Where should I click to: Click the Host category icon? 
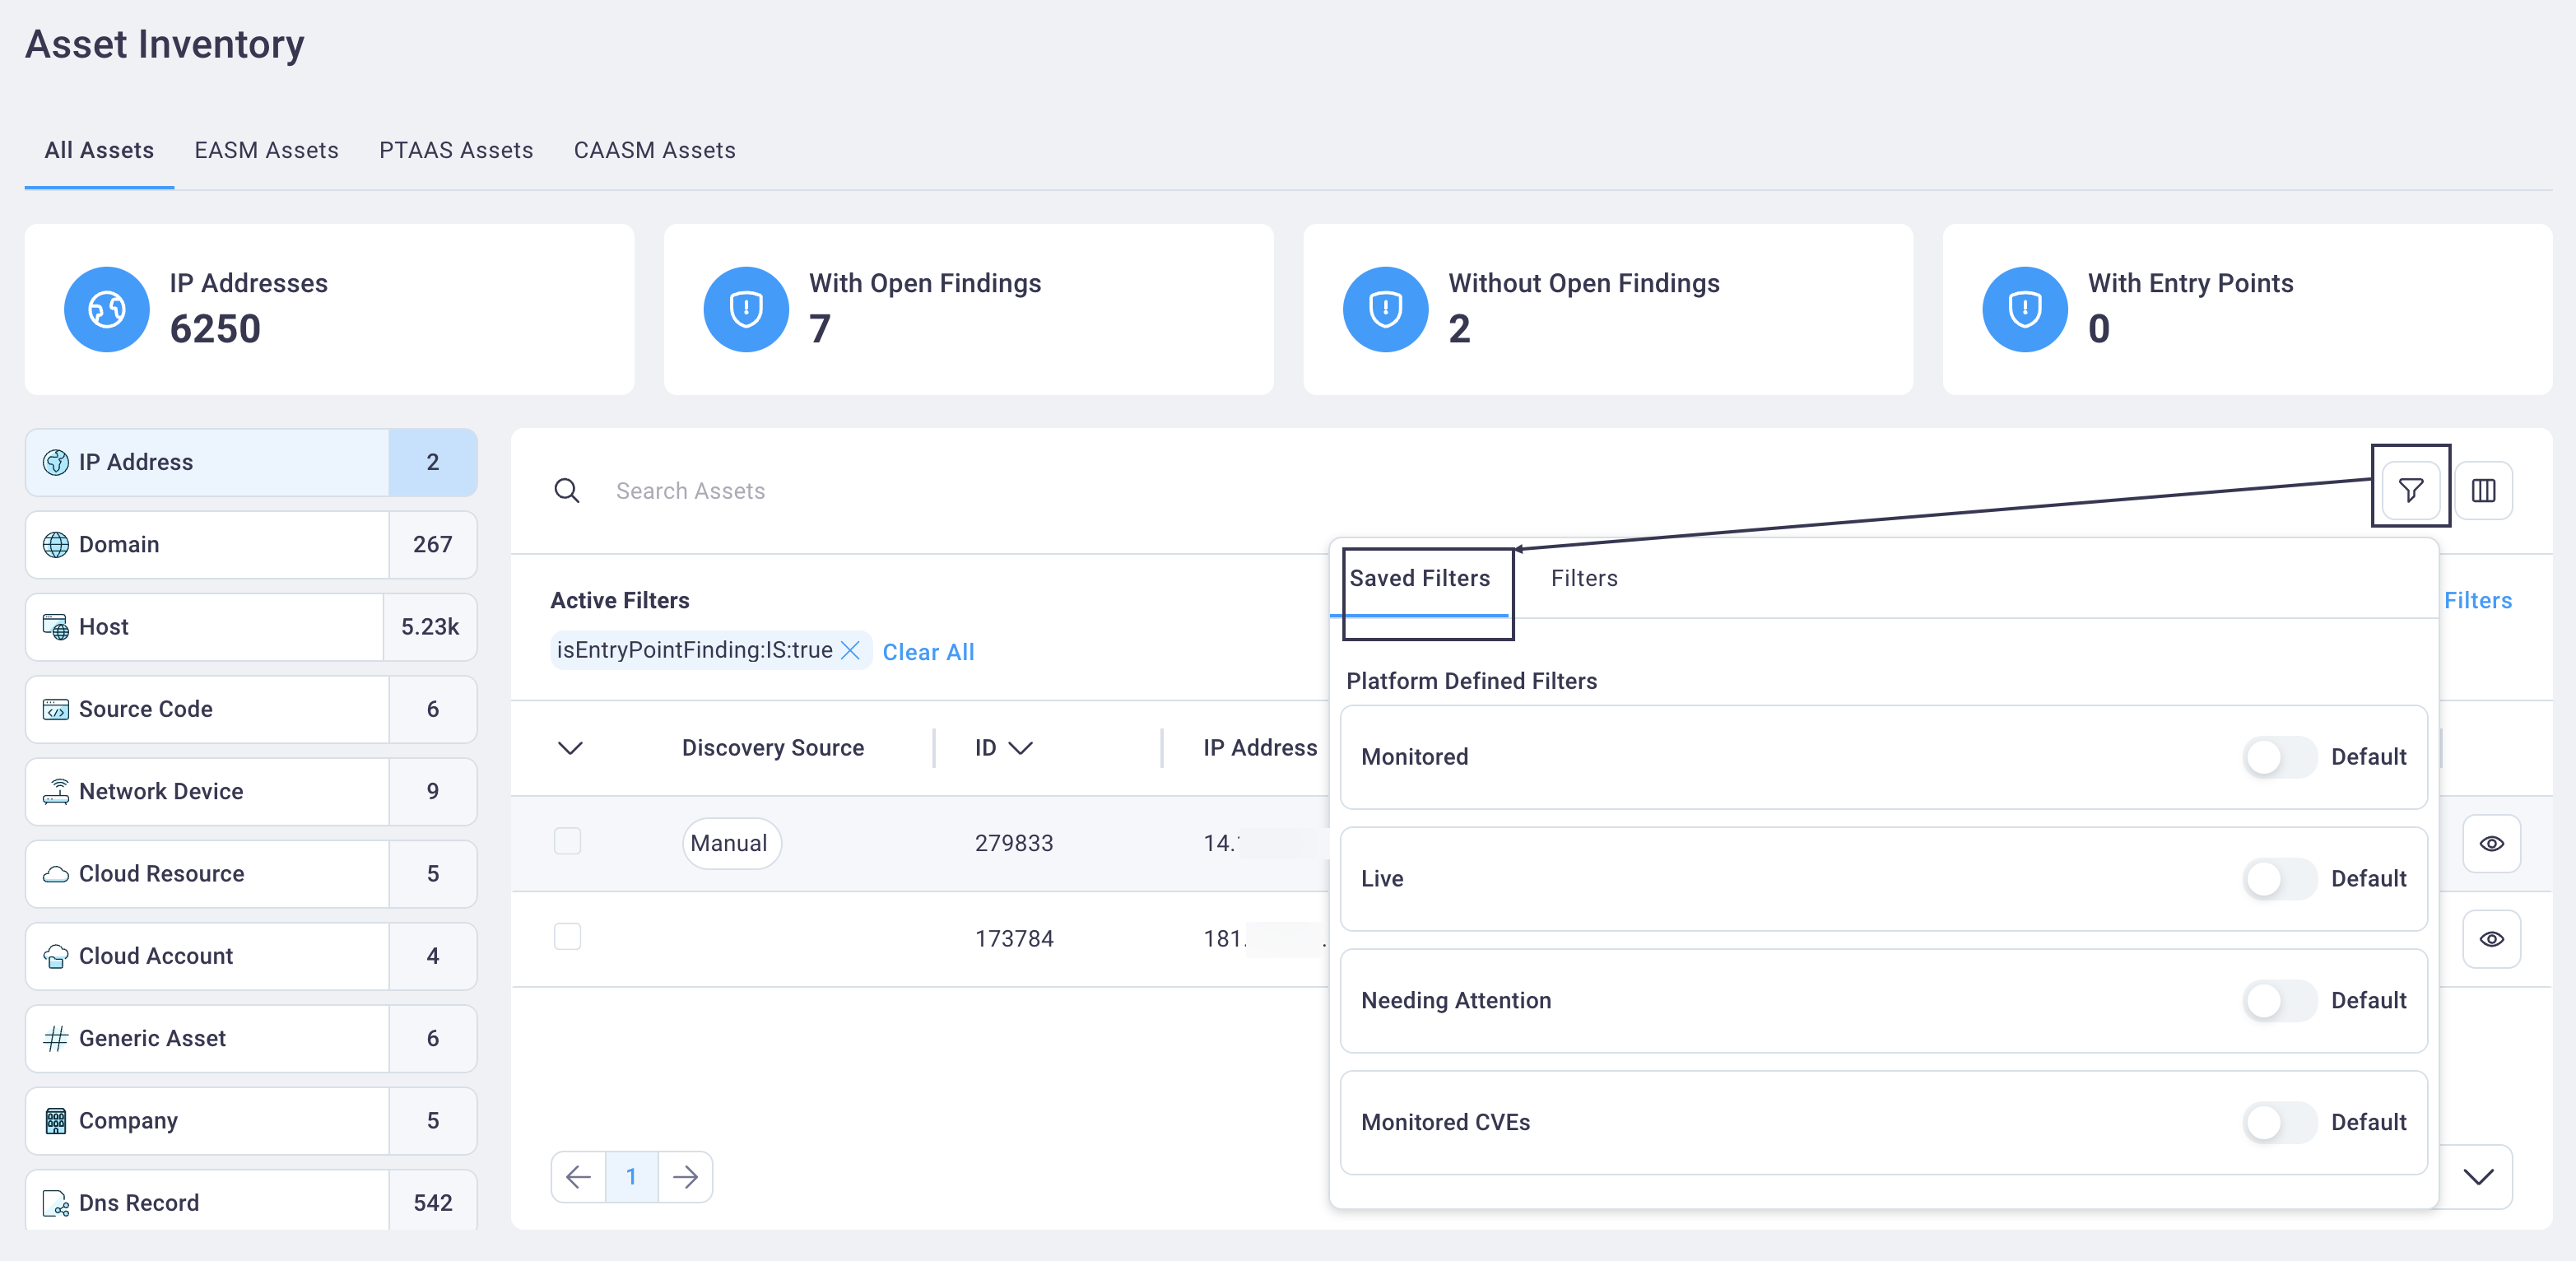coord(56,627)
